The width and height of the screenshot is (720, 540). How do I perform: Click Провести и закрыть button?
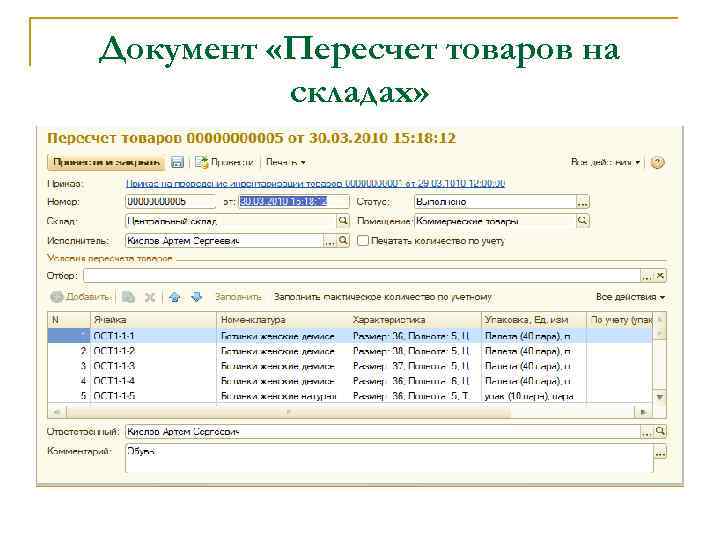[x=106, y=163]
